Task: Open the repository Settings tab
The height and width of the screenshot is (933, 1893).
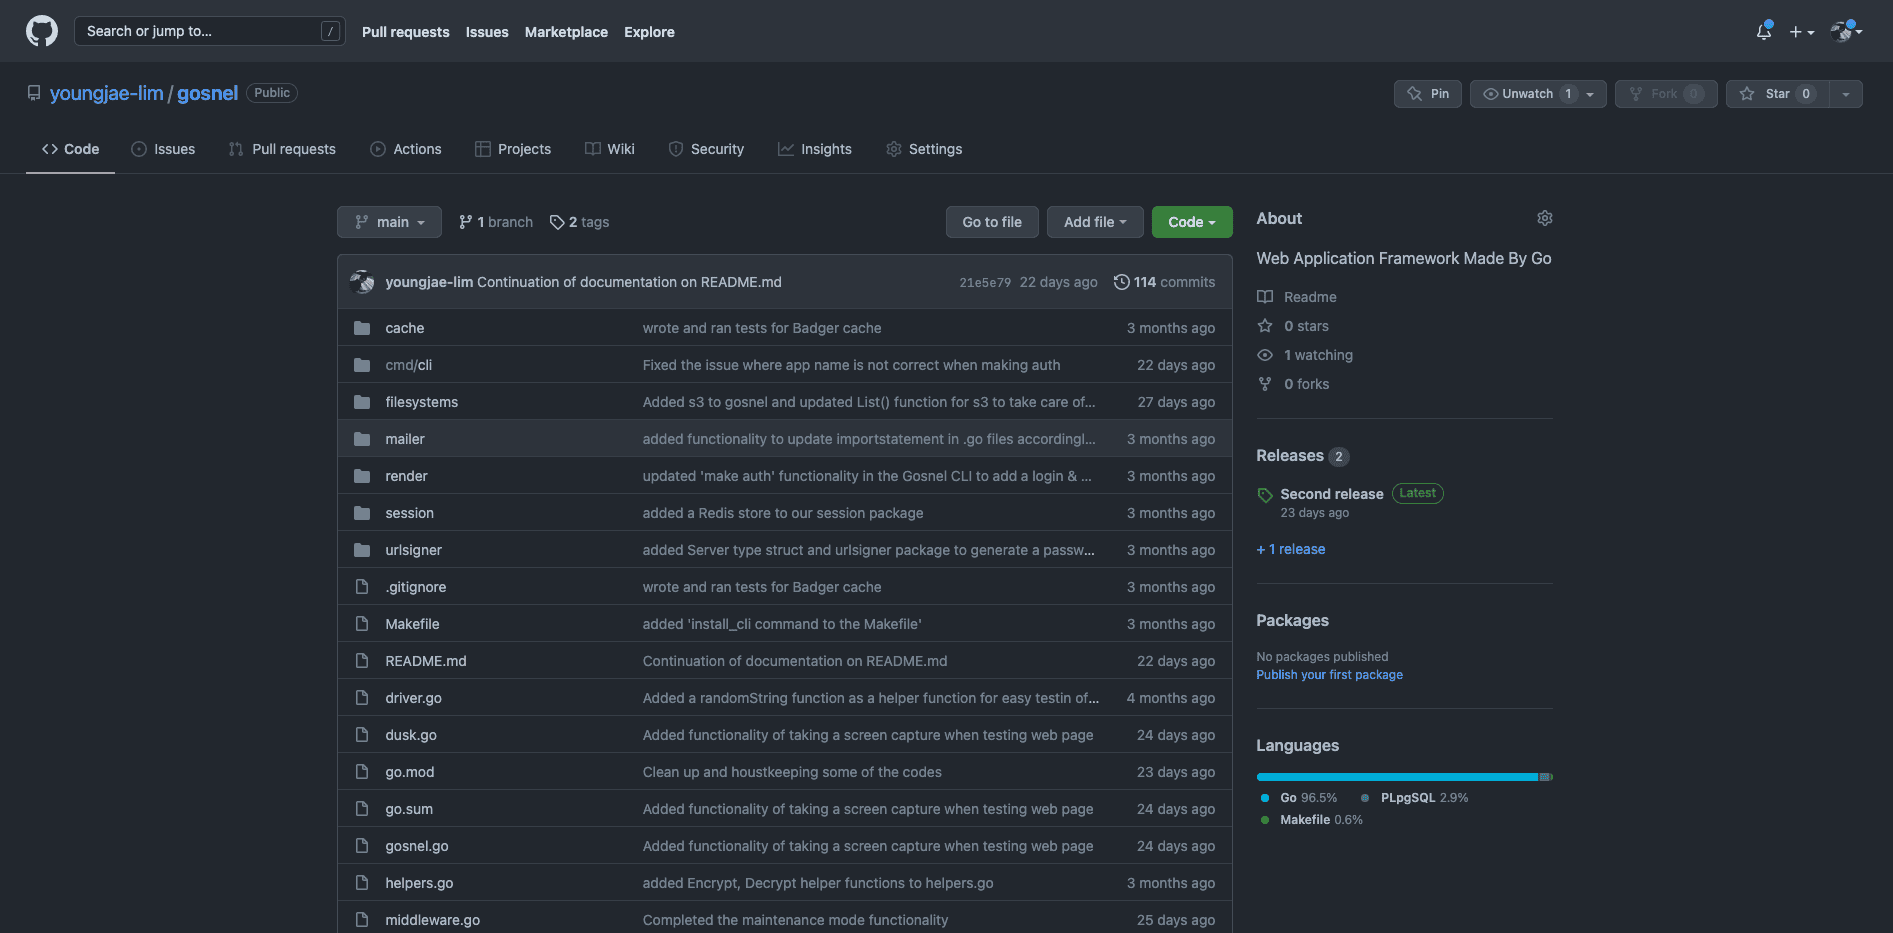Action: [x=924, y=149]
